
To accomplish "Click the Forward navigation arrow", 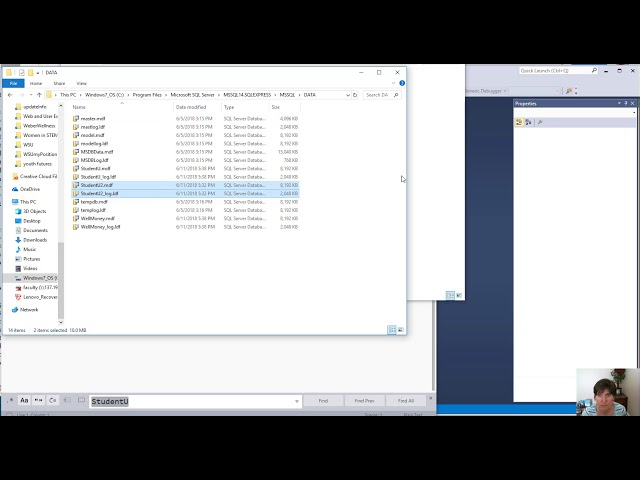I will point(22,95).
